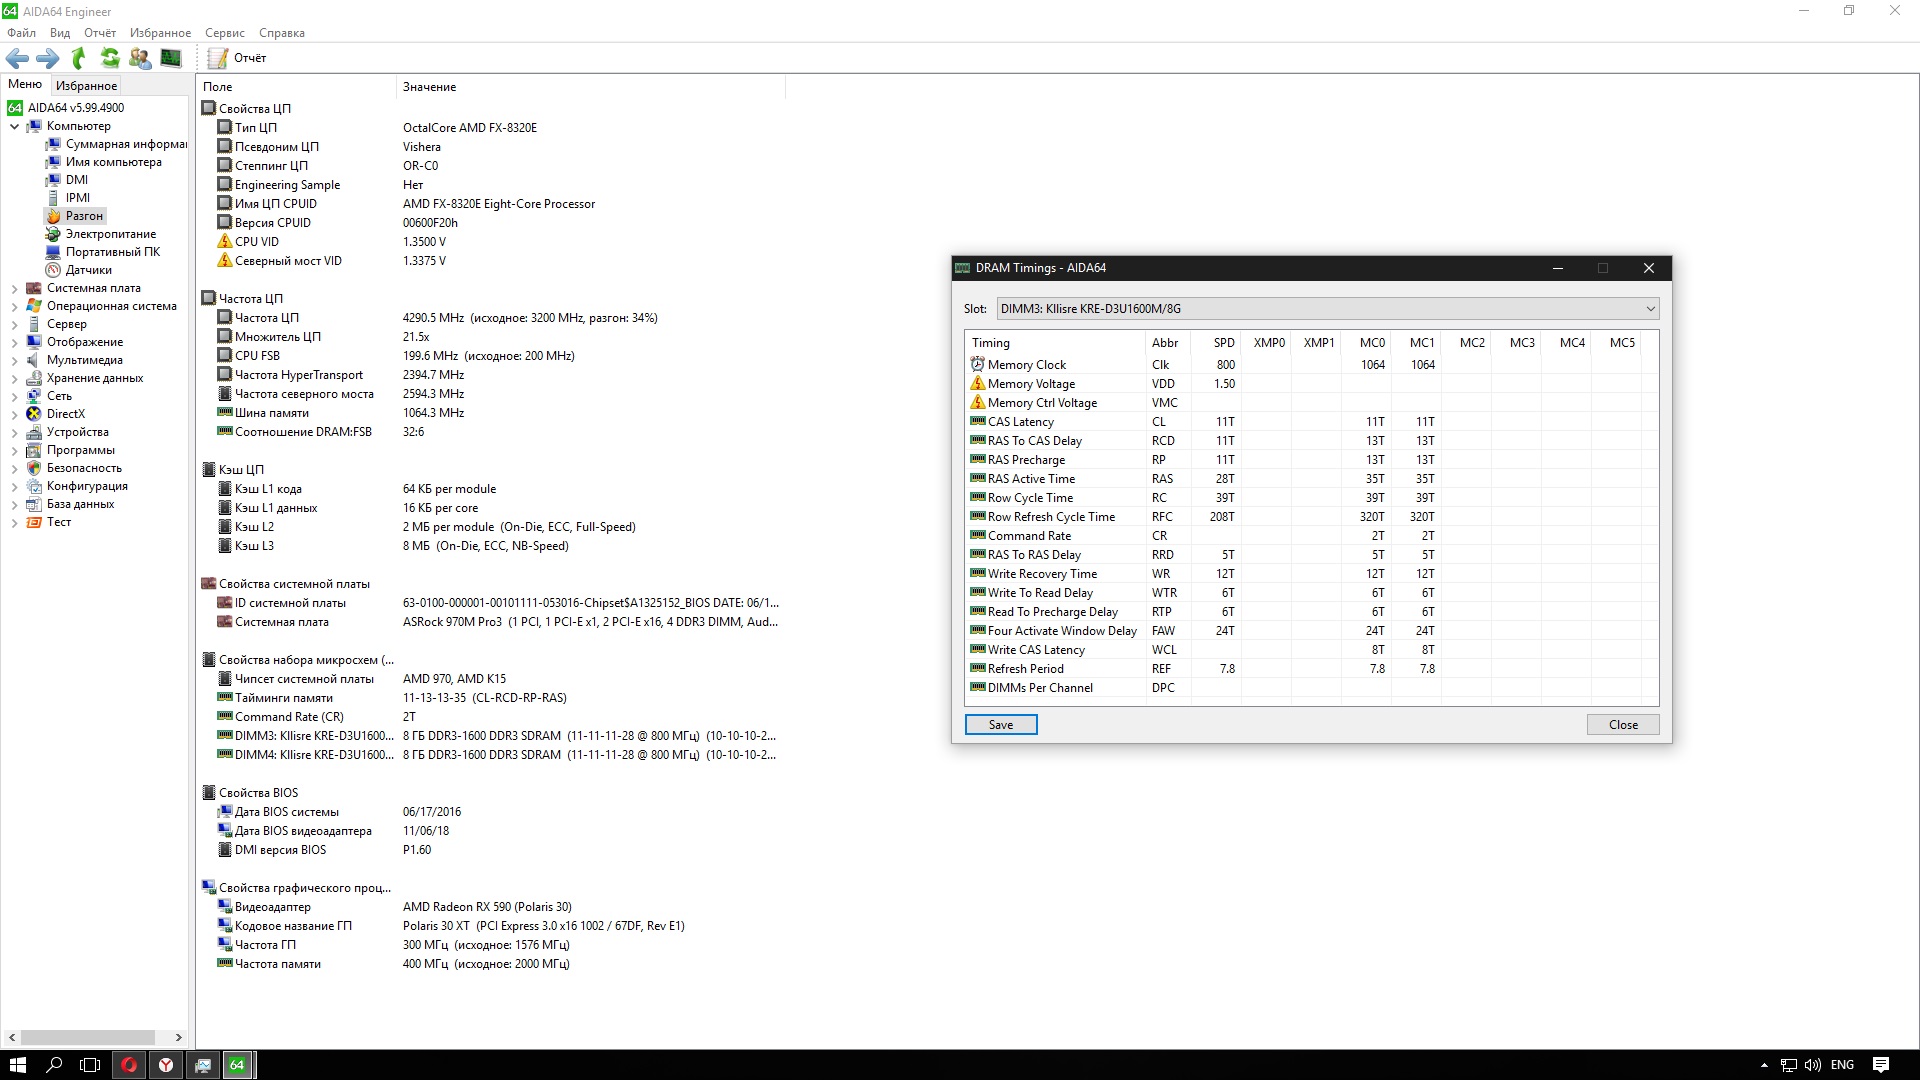
Task: Click the blue Back arrow icon
Action: tap(17, 58)
